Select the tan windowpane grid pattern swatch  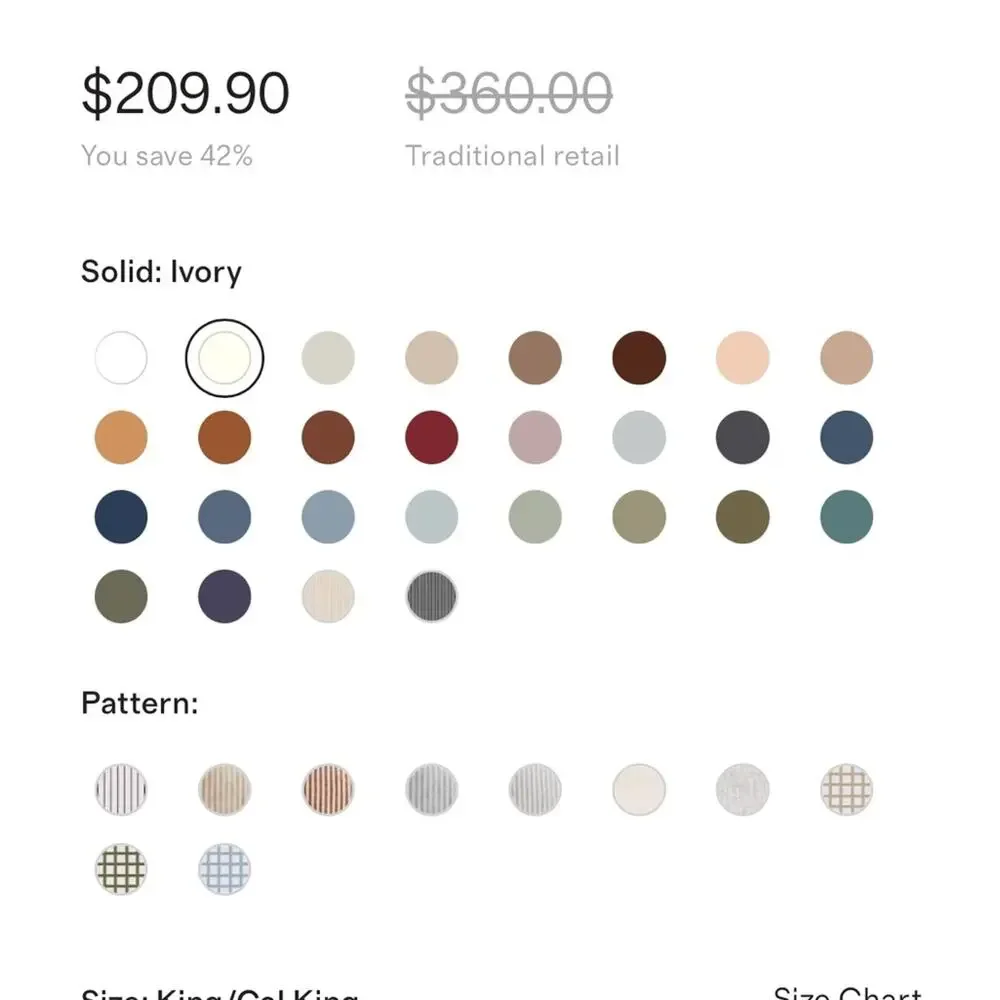[846, 790]
